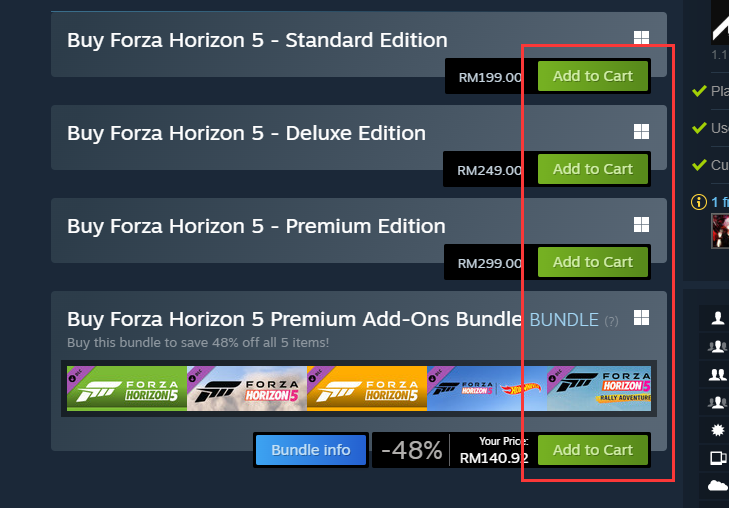Image resolution: width=729 pixels, height=508 pixels.
Task: Open the Rally Adventure DLC thumbnail
Action: click(x=599, y=389)
